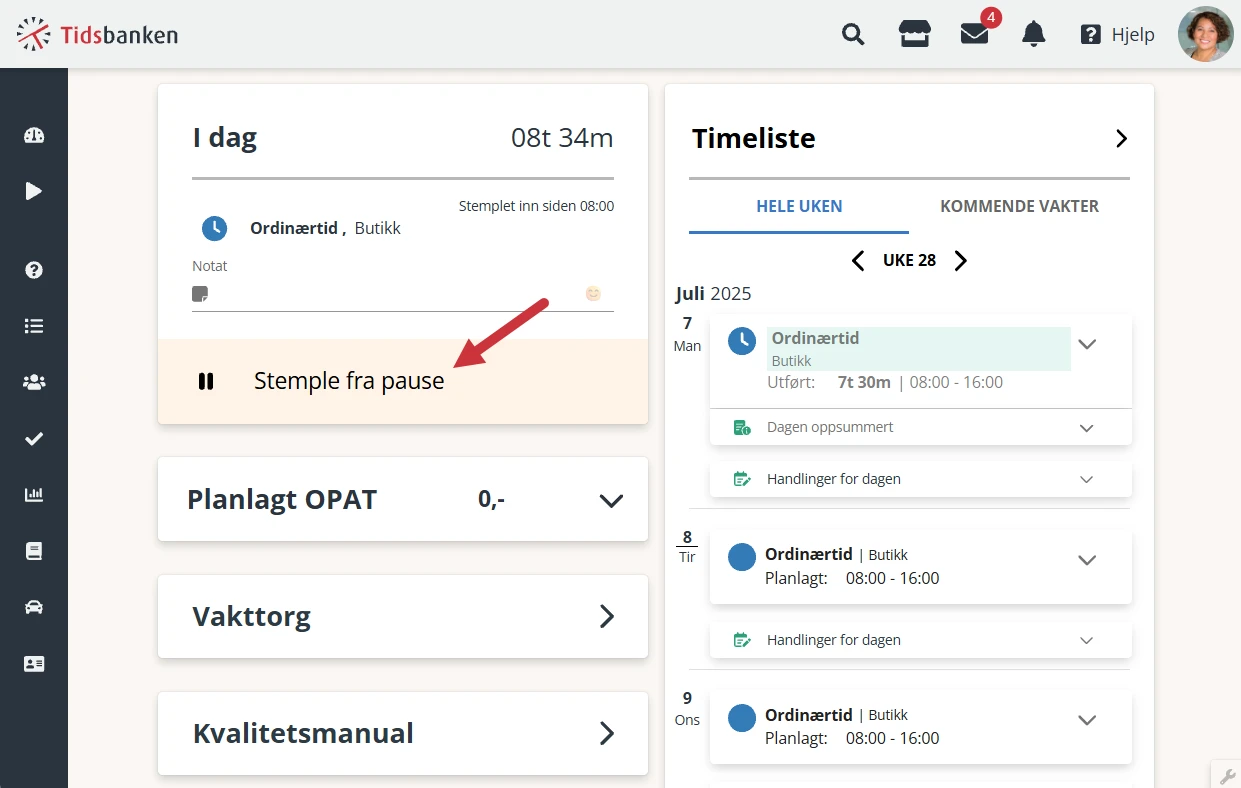This screenshot has width=1241, height=788.
Task: Go to the next week after UKE 28
Action: pos(961,261)
